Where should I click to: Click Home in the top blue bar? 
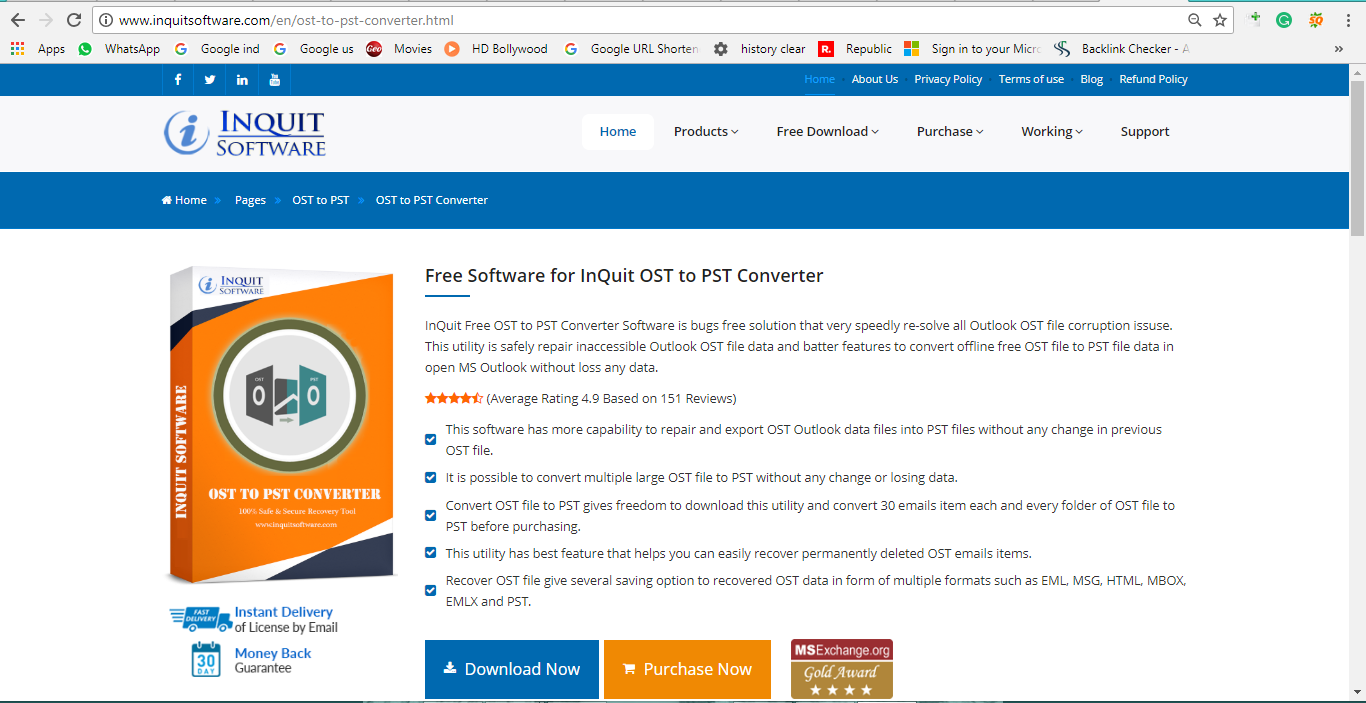(x=819, y=79)
